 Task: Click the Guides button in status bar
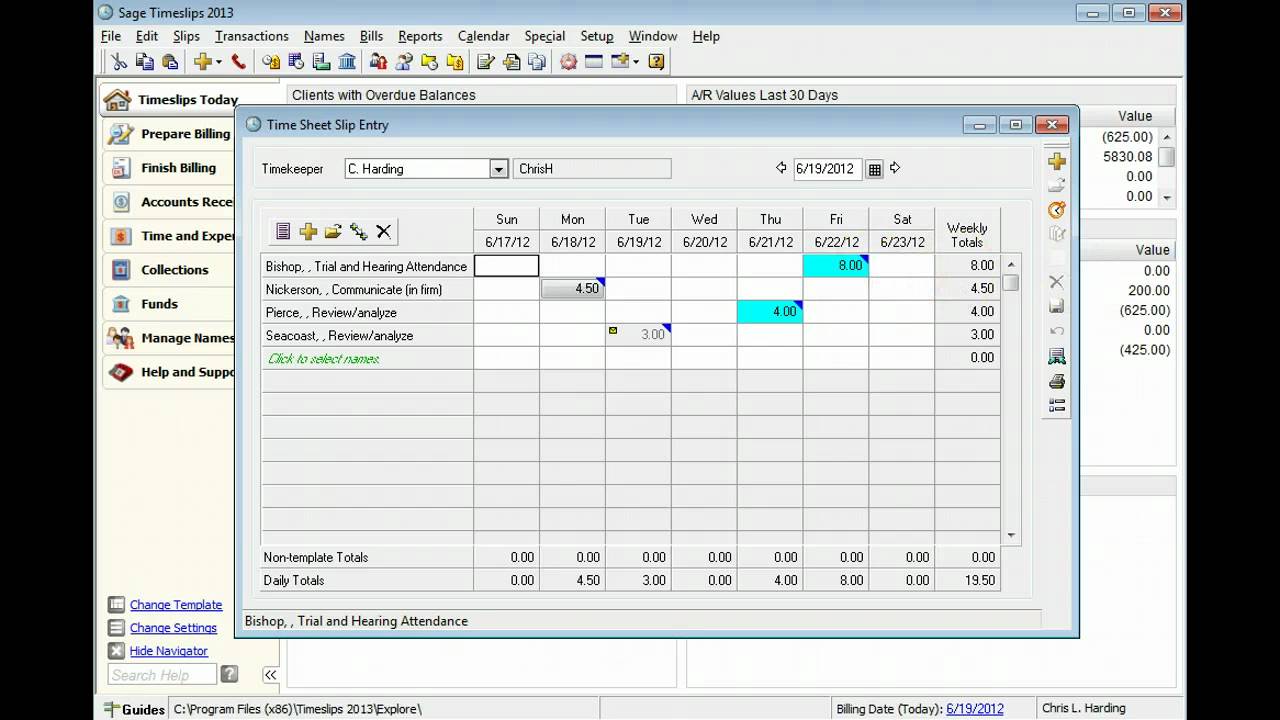[134, 709]
